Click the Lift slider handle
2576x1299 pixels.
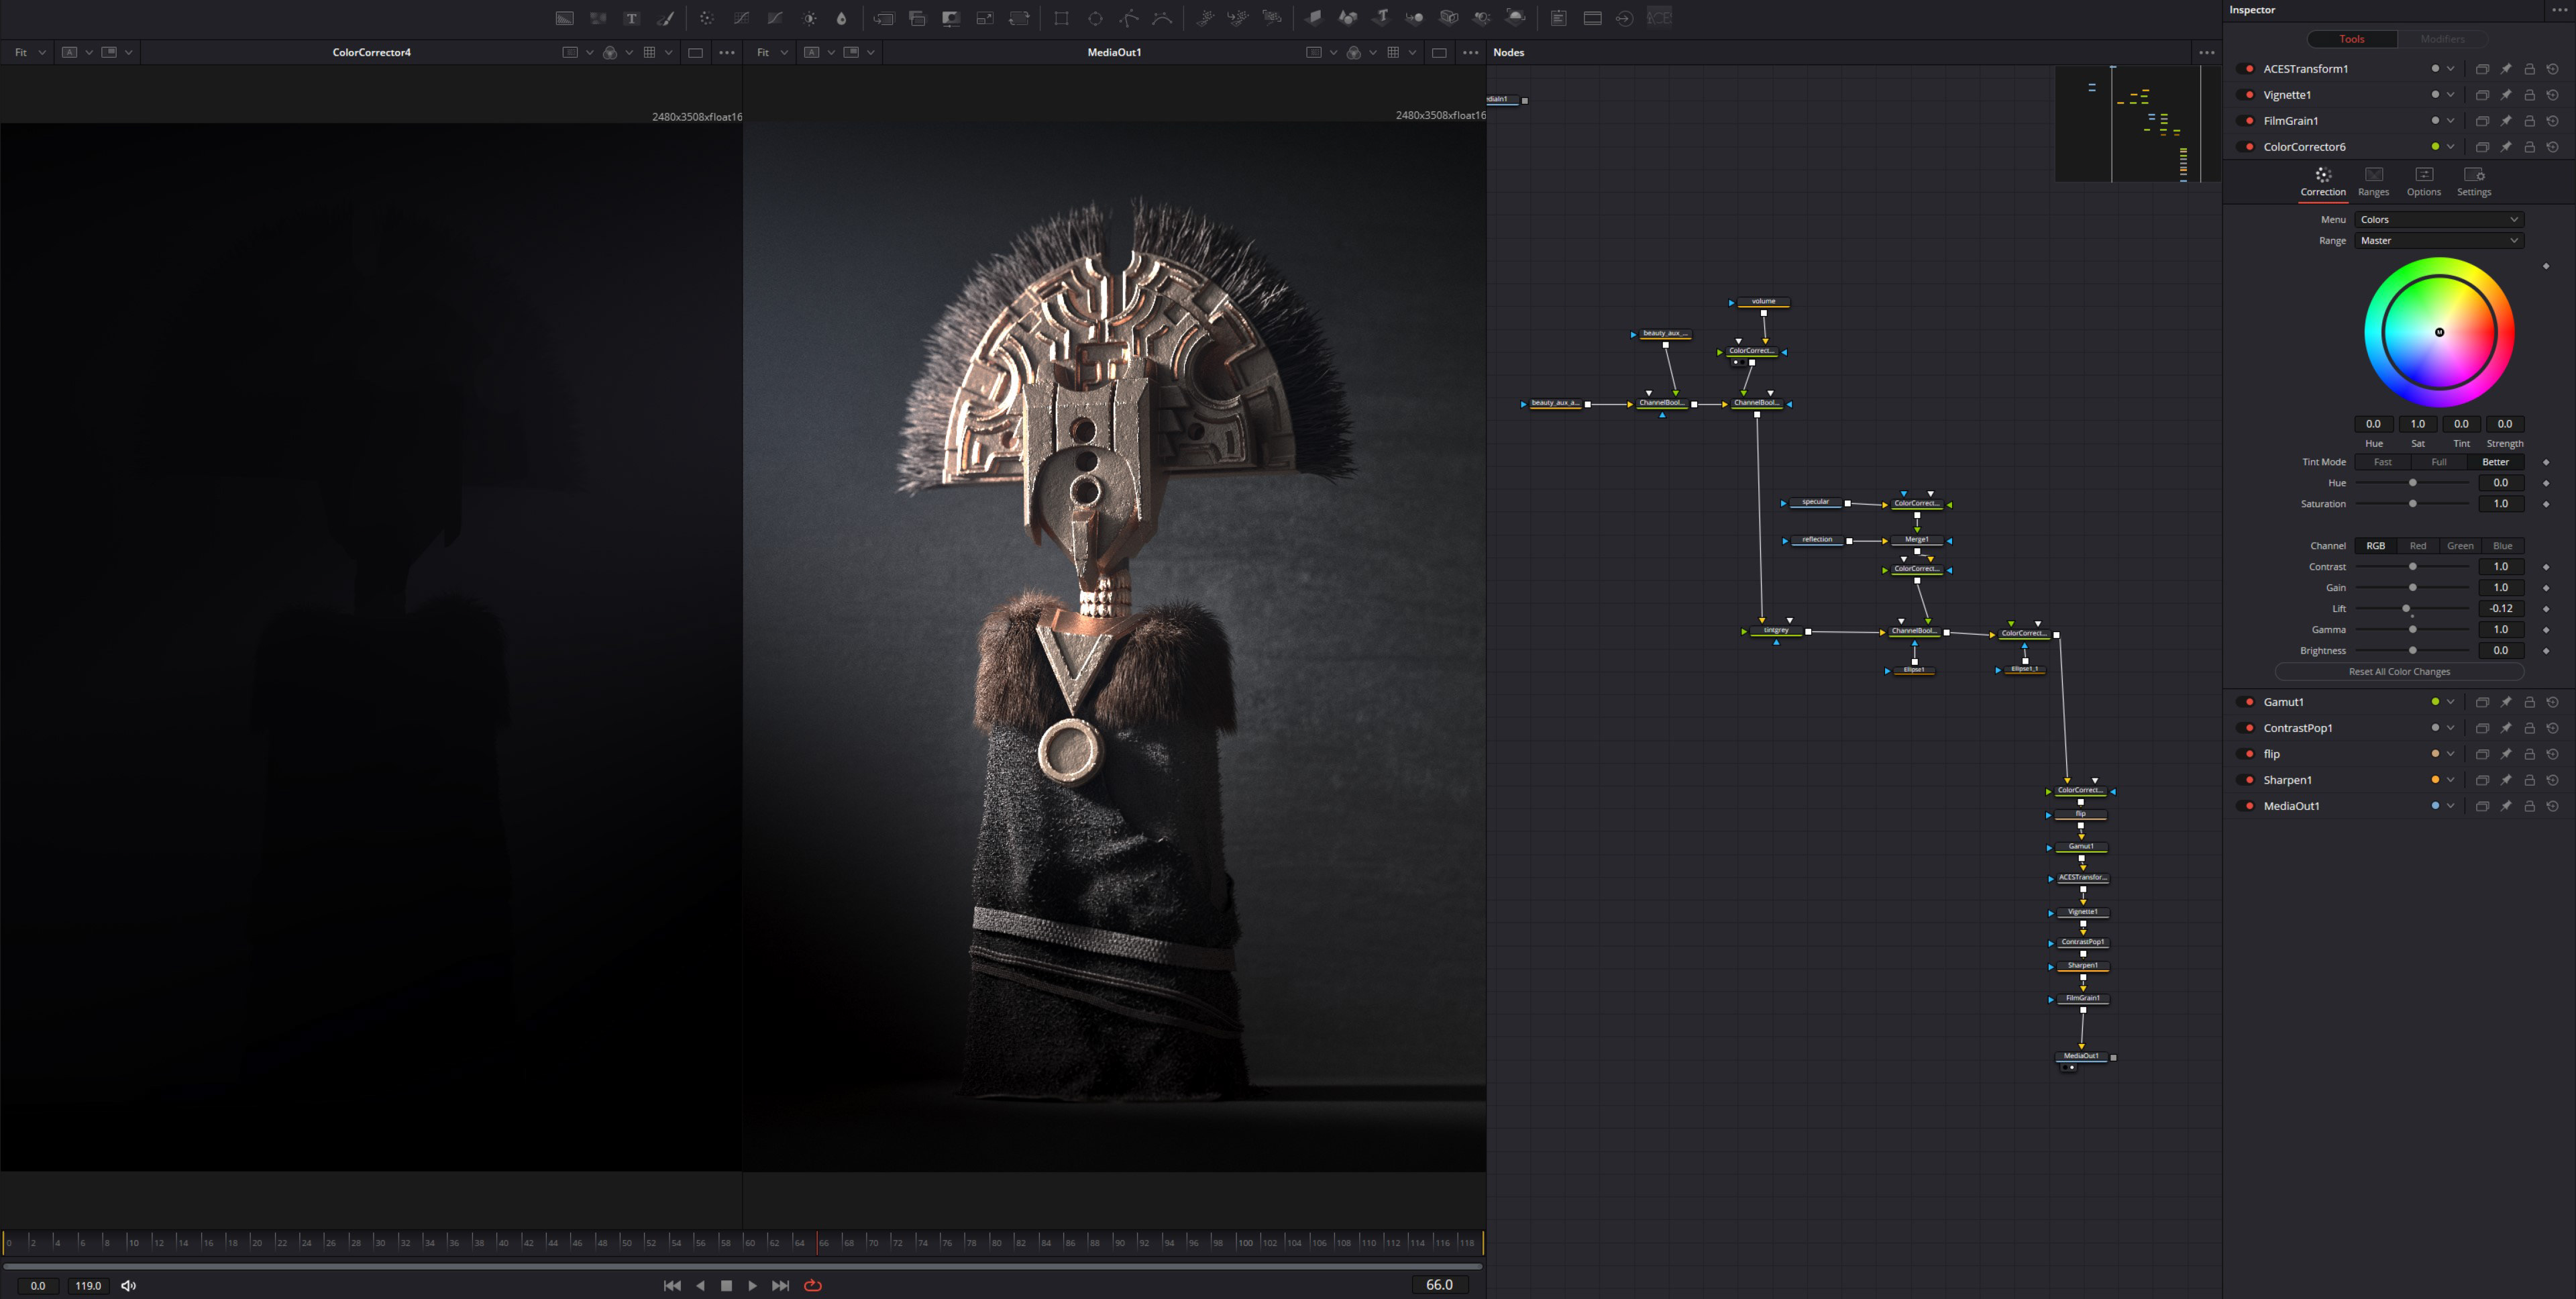point(2406,609)
